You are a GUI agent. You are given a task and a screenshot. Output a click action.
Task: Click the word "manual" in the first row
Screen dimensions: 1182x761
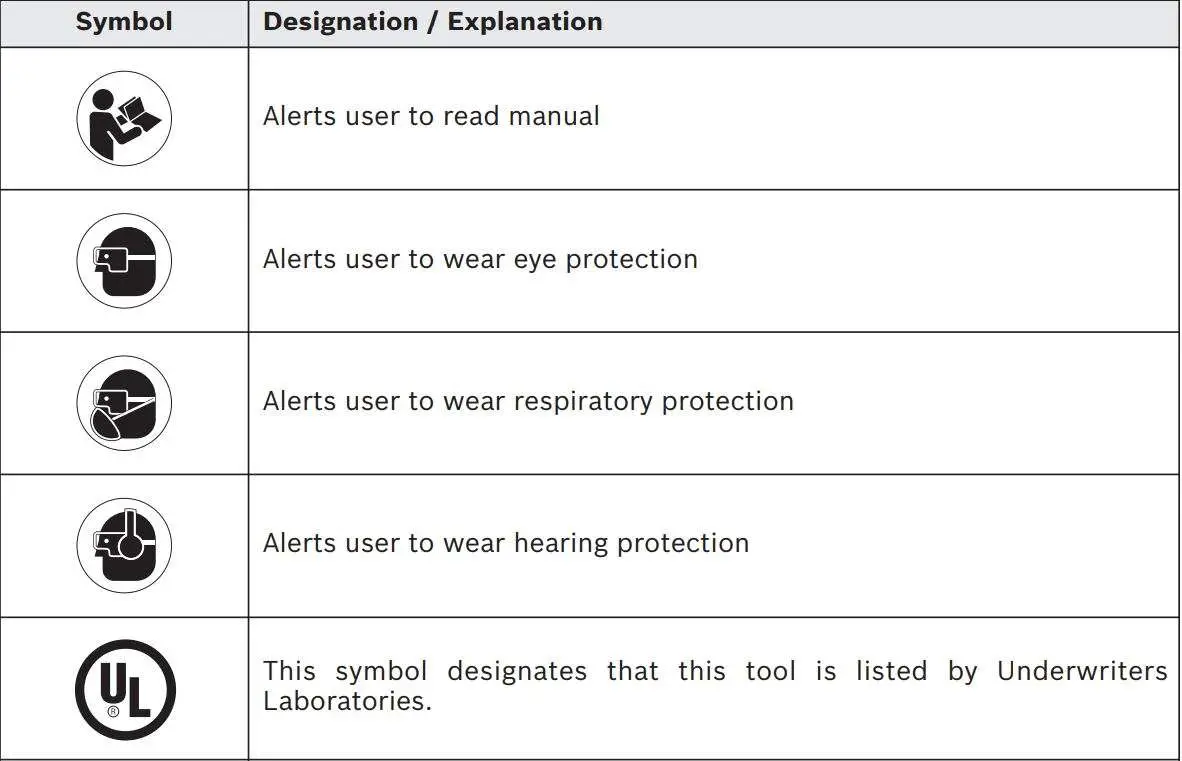[x=554, y=116]
